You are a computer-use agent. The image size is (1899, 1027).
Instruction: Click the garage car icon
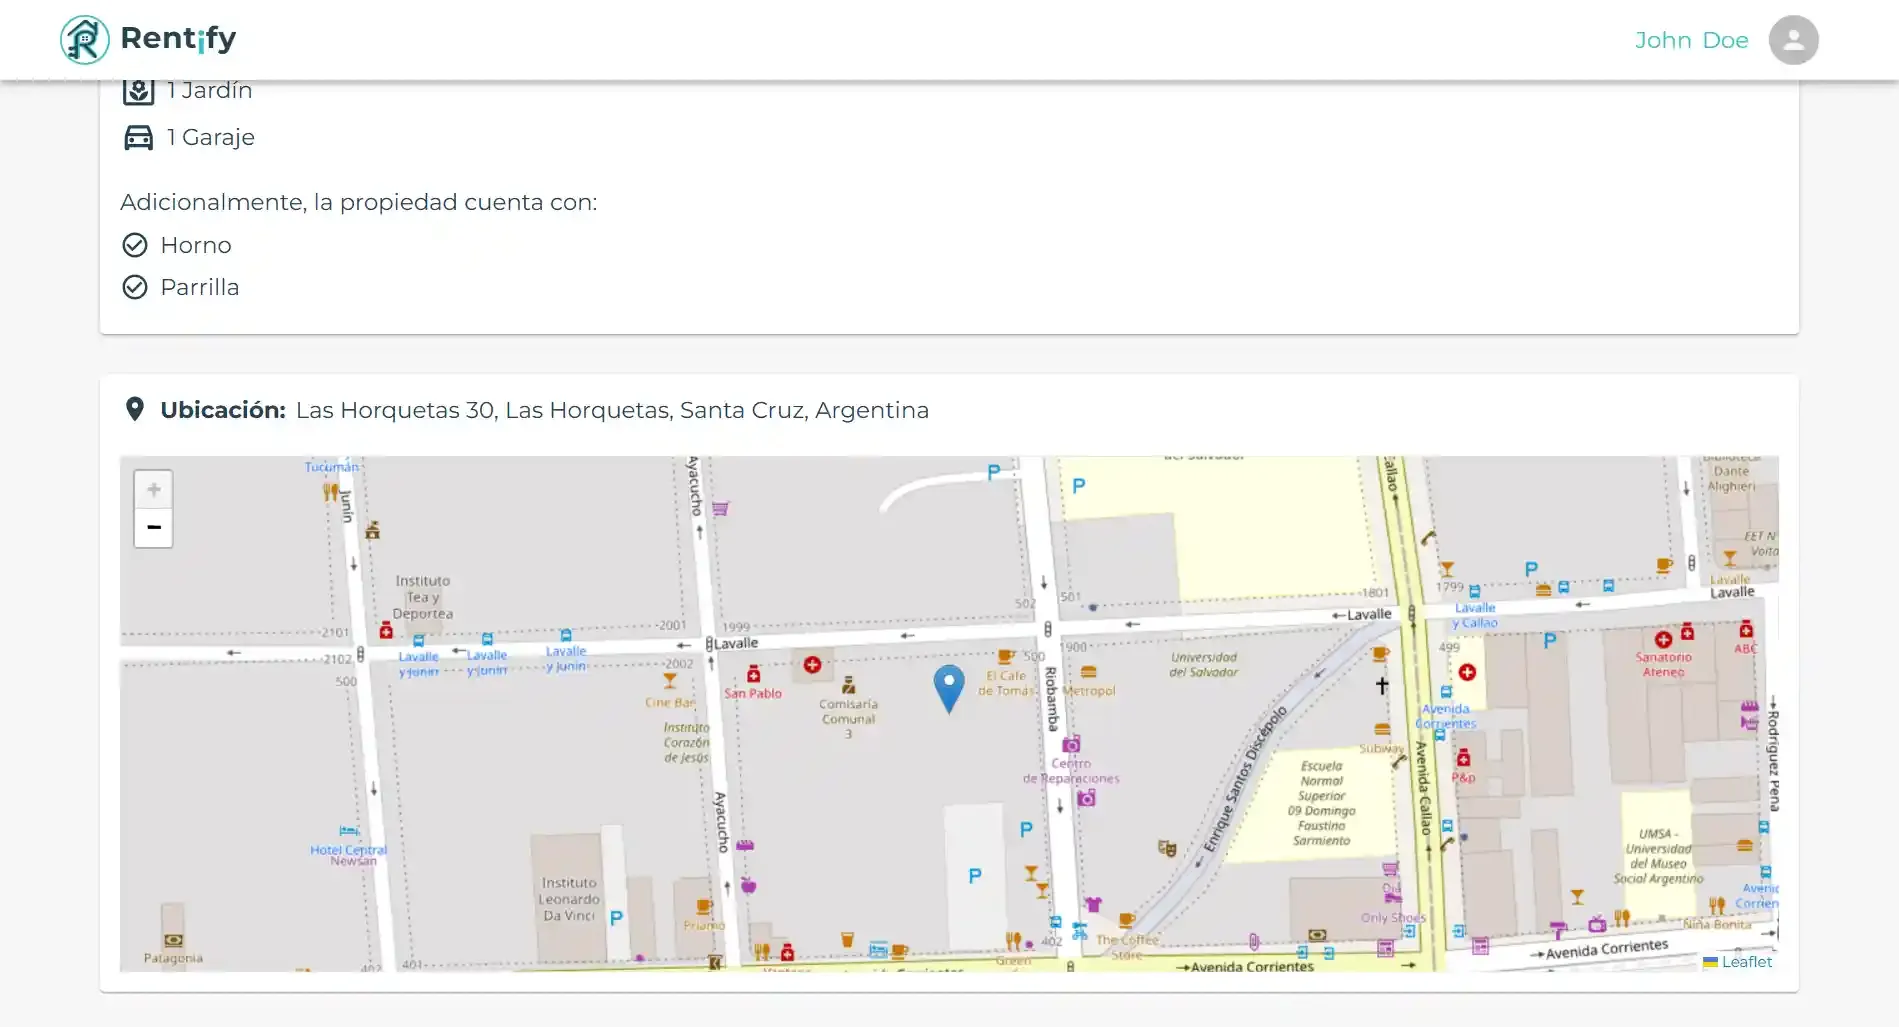[138, 137]
